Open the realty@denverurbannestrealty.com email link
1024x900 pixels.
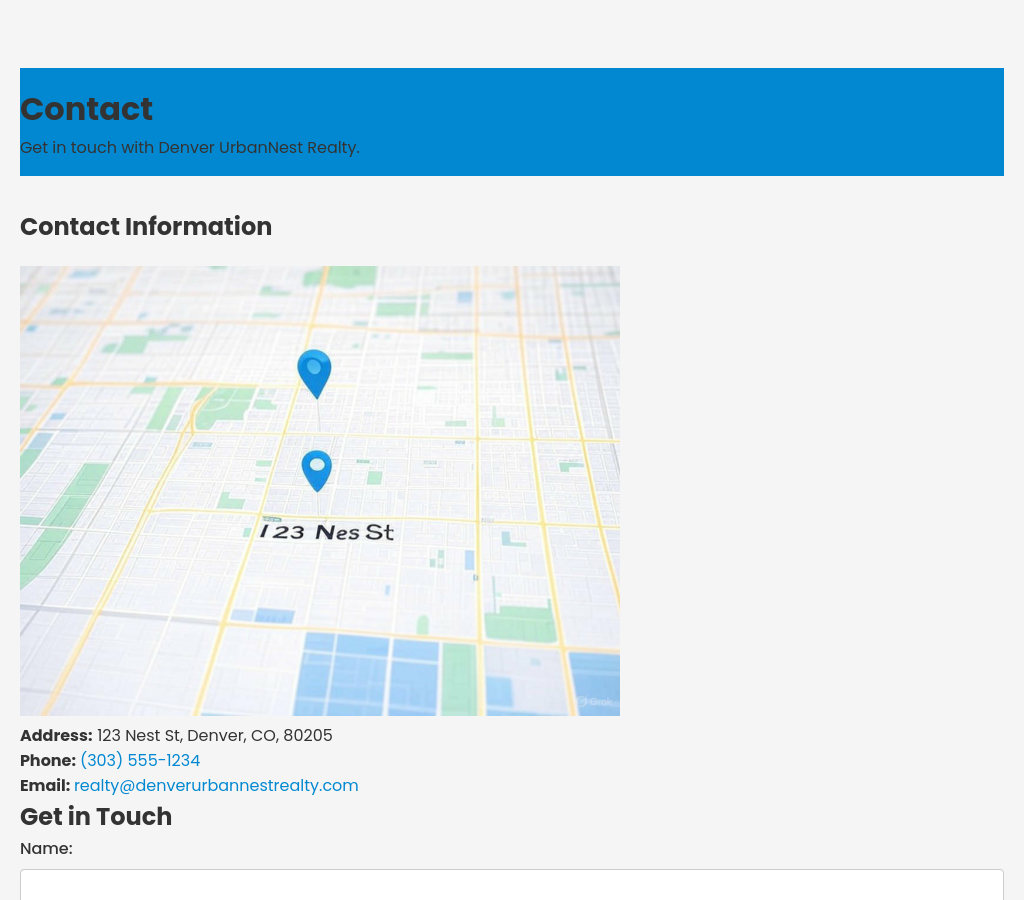click(216, 786)
